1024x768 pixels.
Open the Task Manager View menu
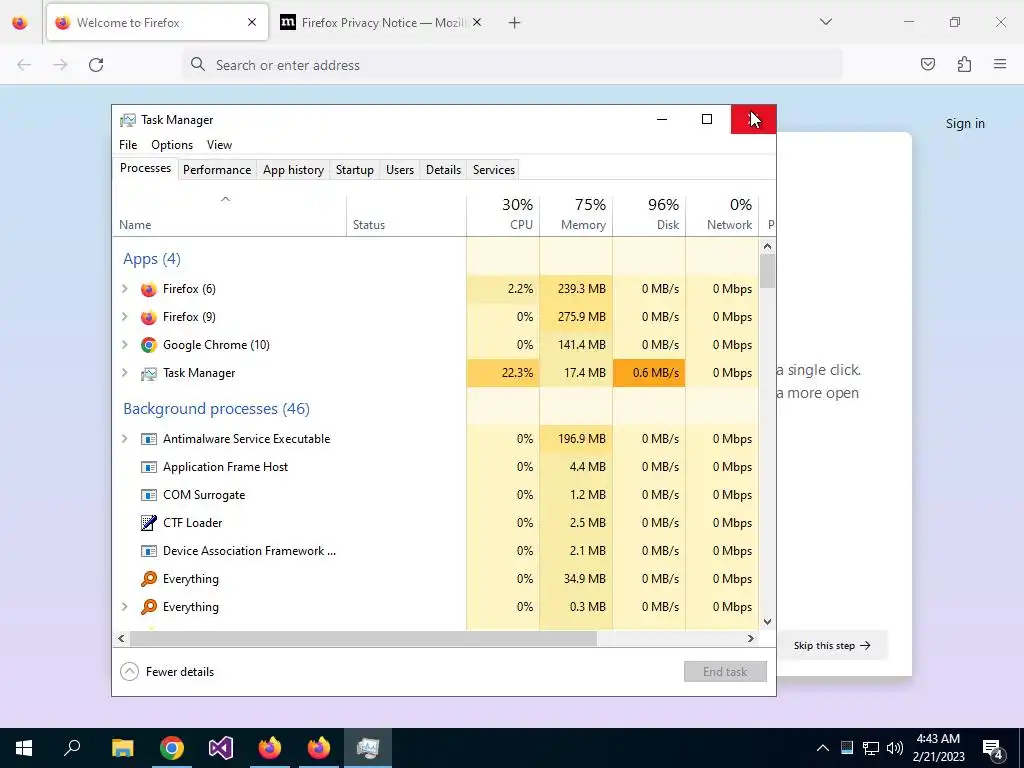219,145
